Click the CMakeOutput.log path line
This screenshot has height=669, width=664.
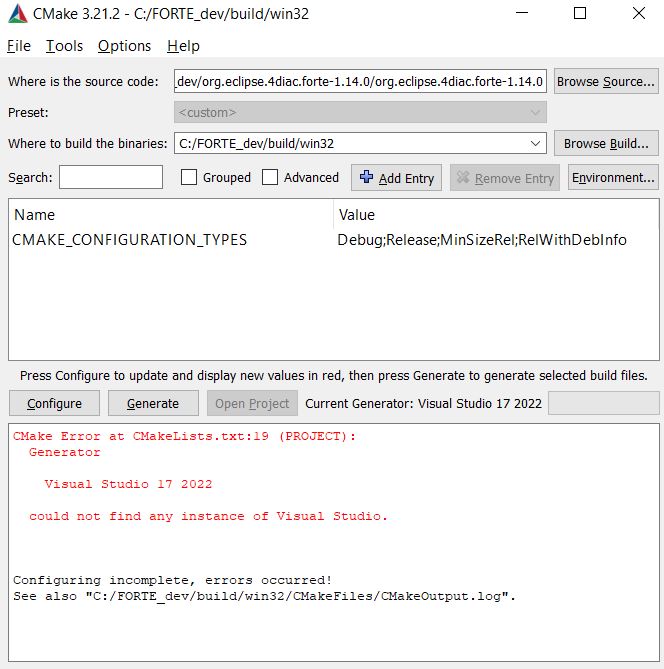[x=265, y=596]
